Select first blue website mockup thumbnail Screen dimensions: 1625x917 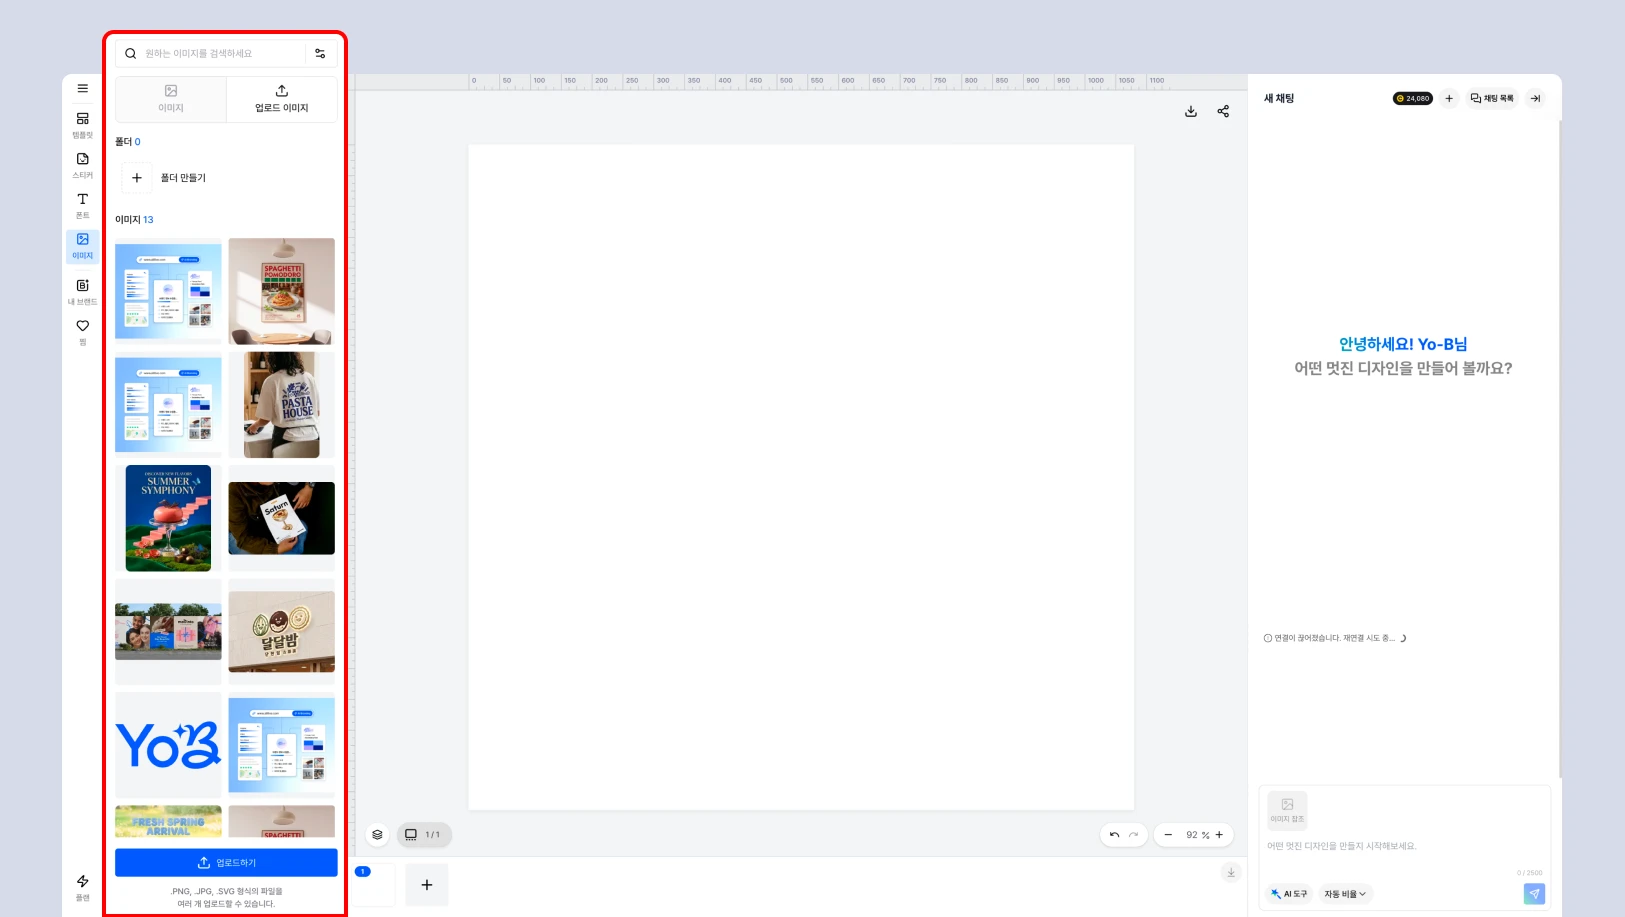168,291
